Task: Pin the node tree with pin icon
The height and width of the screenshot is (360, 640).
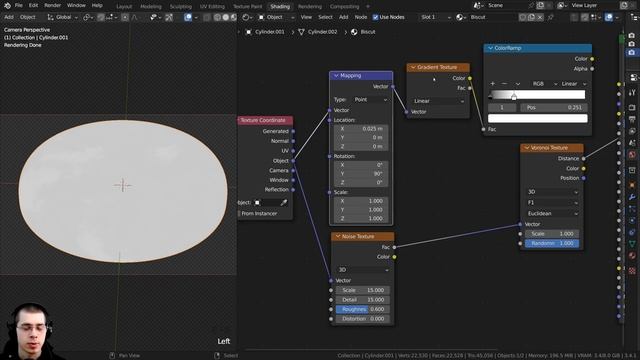Action: click(x=551, y=17)
